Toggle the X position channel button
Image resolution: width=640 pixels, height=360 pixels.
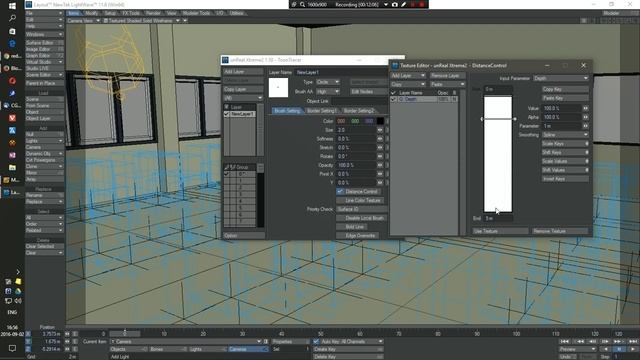(x=28, y=334)
